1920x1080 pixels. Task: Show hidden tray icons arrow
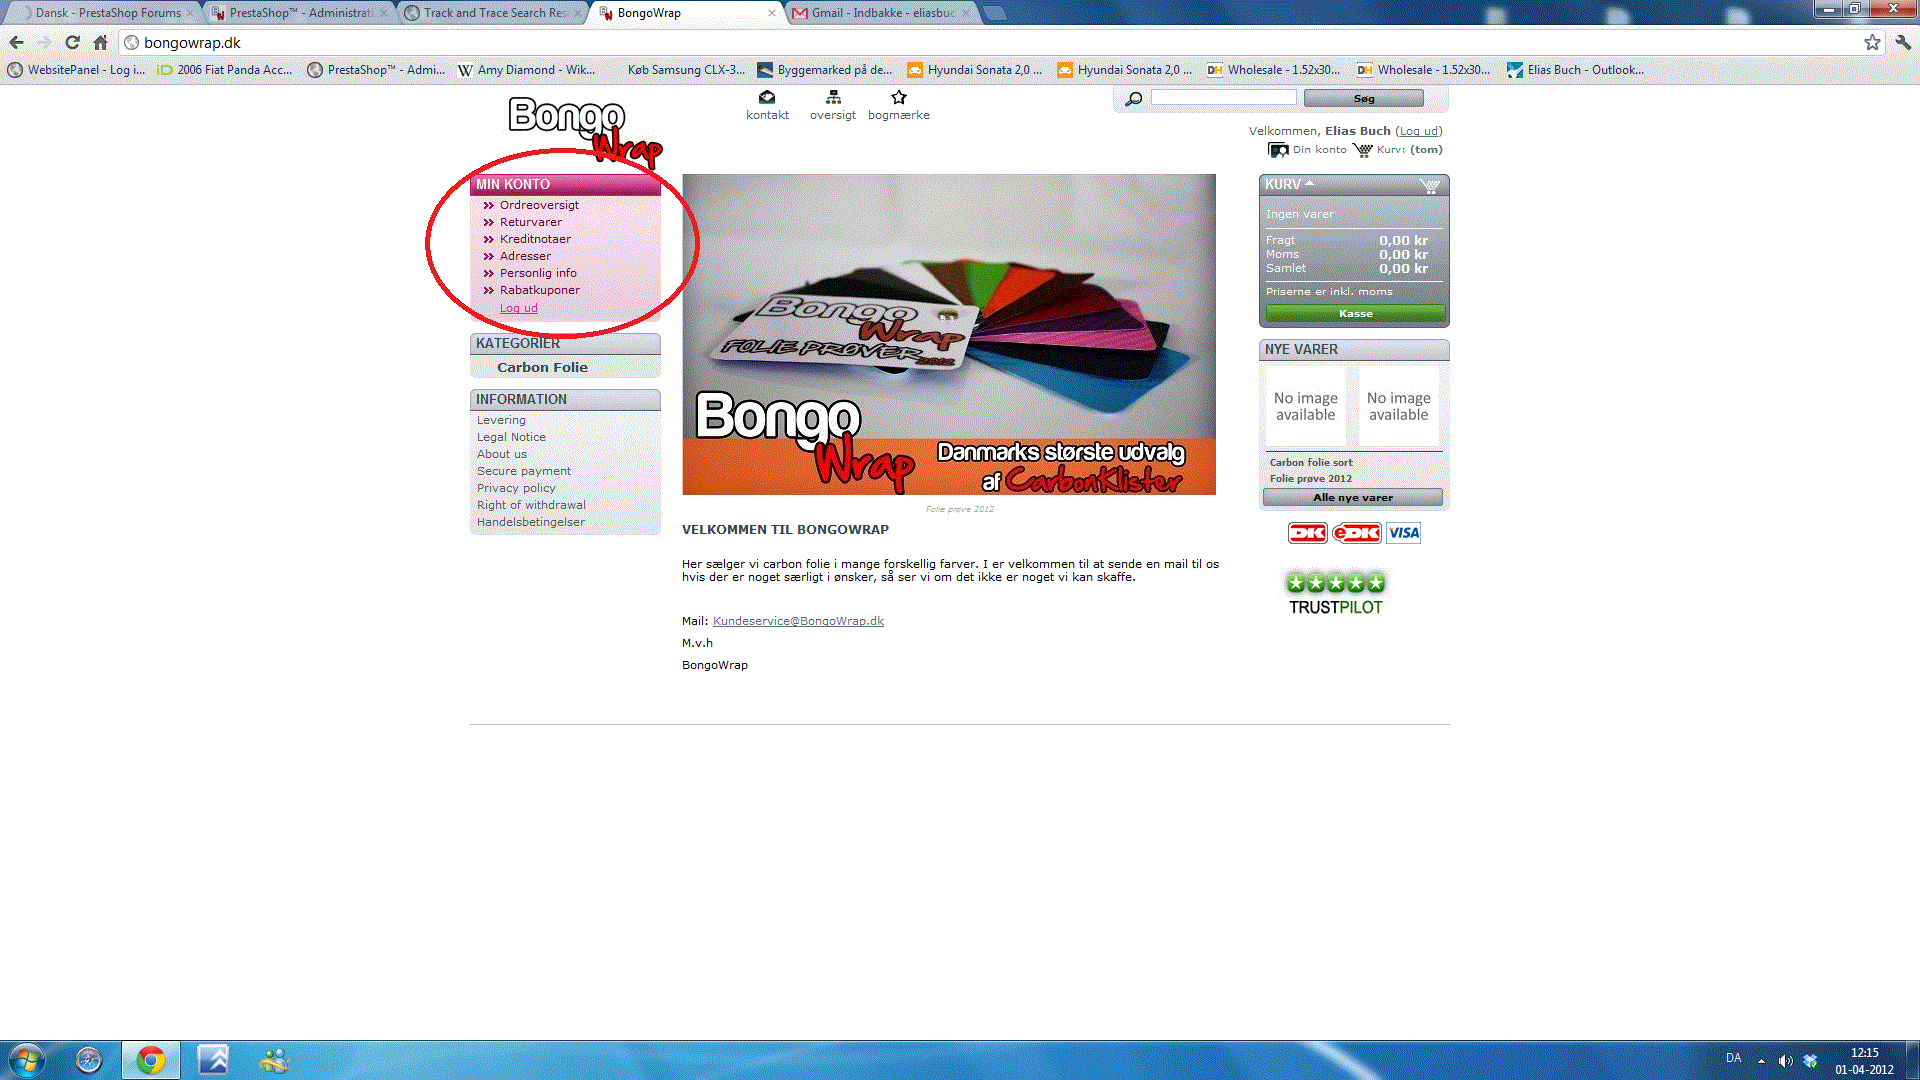point(1761,1060)
